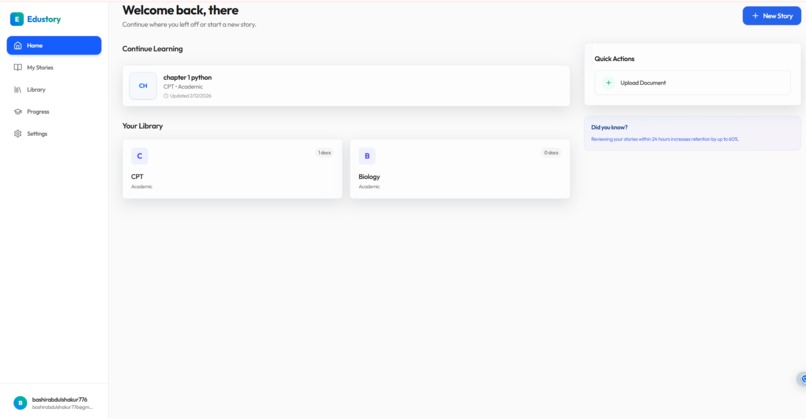Click Upload Document quick action

(692, 83)
